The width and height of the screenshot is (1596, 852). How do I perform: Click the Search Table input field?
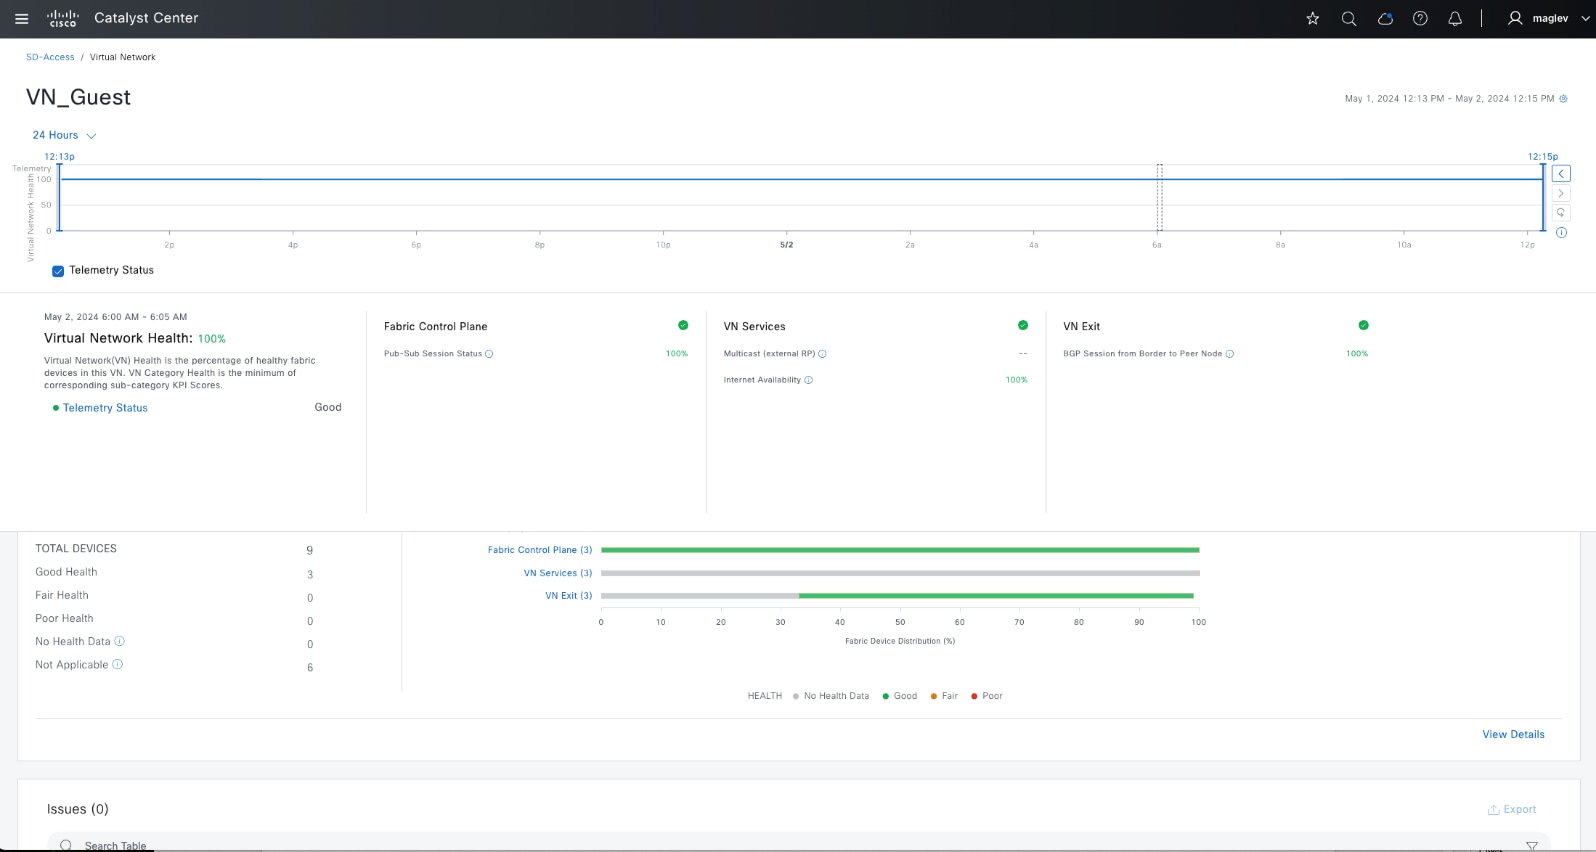[798, 845]
